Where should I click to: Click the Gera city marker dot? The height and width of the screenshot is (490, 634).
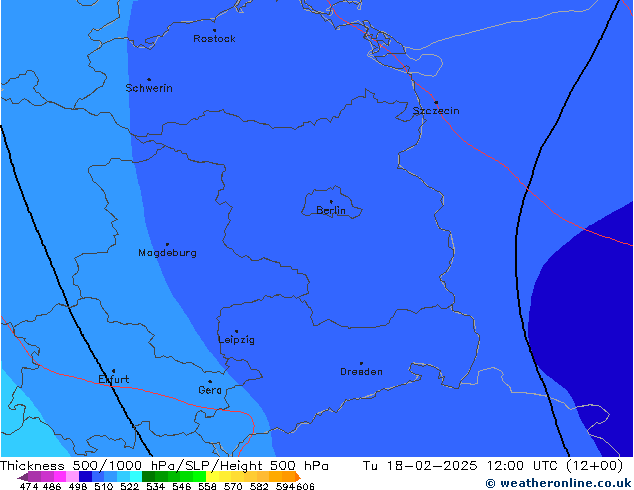210,382
